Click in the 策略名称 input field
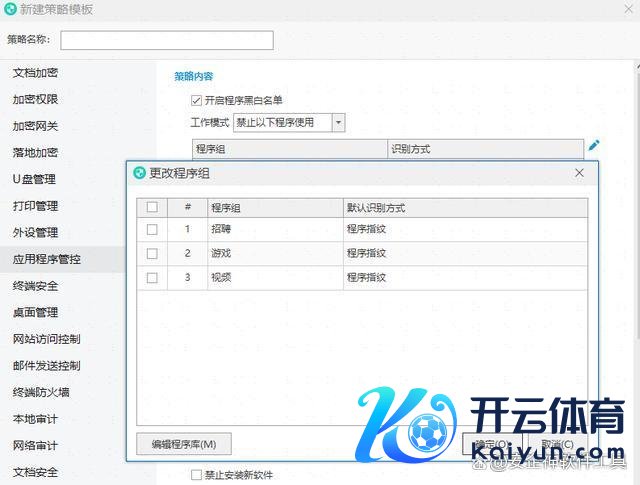Screen dimensions: 640x485 tap(166, 40)
